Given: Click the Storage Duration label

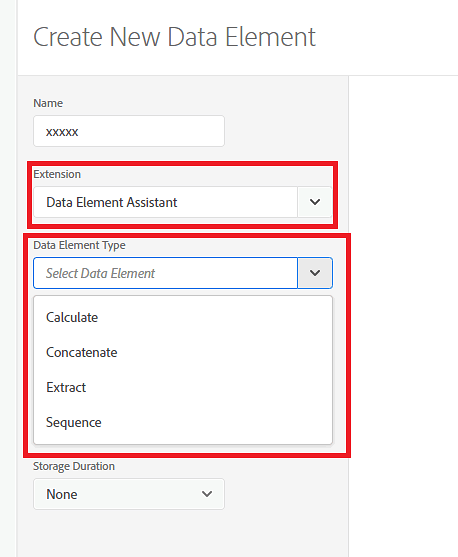Looking at the screenshot, I should (x=74, y=466).
